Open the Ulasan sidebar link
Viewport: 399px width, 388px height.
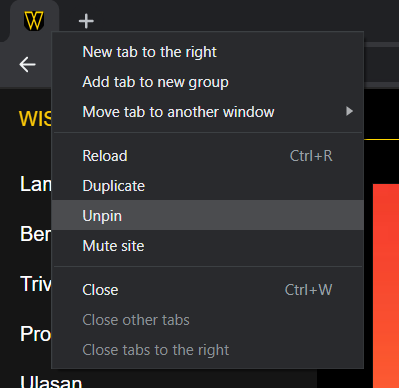[x=51, y=382]
